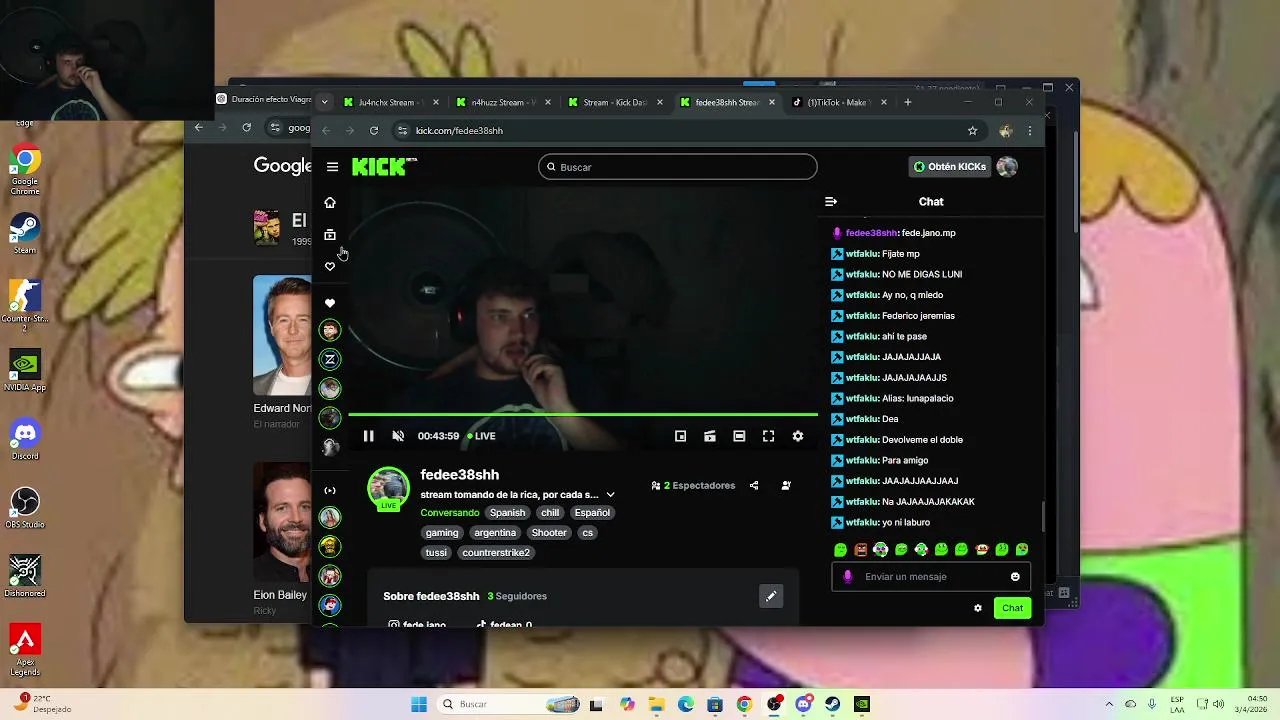Select the countrerstrike2 tag
This screenshot has width=1280, height=720.
coord(496,552)
